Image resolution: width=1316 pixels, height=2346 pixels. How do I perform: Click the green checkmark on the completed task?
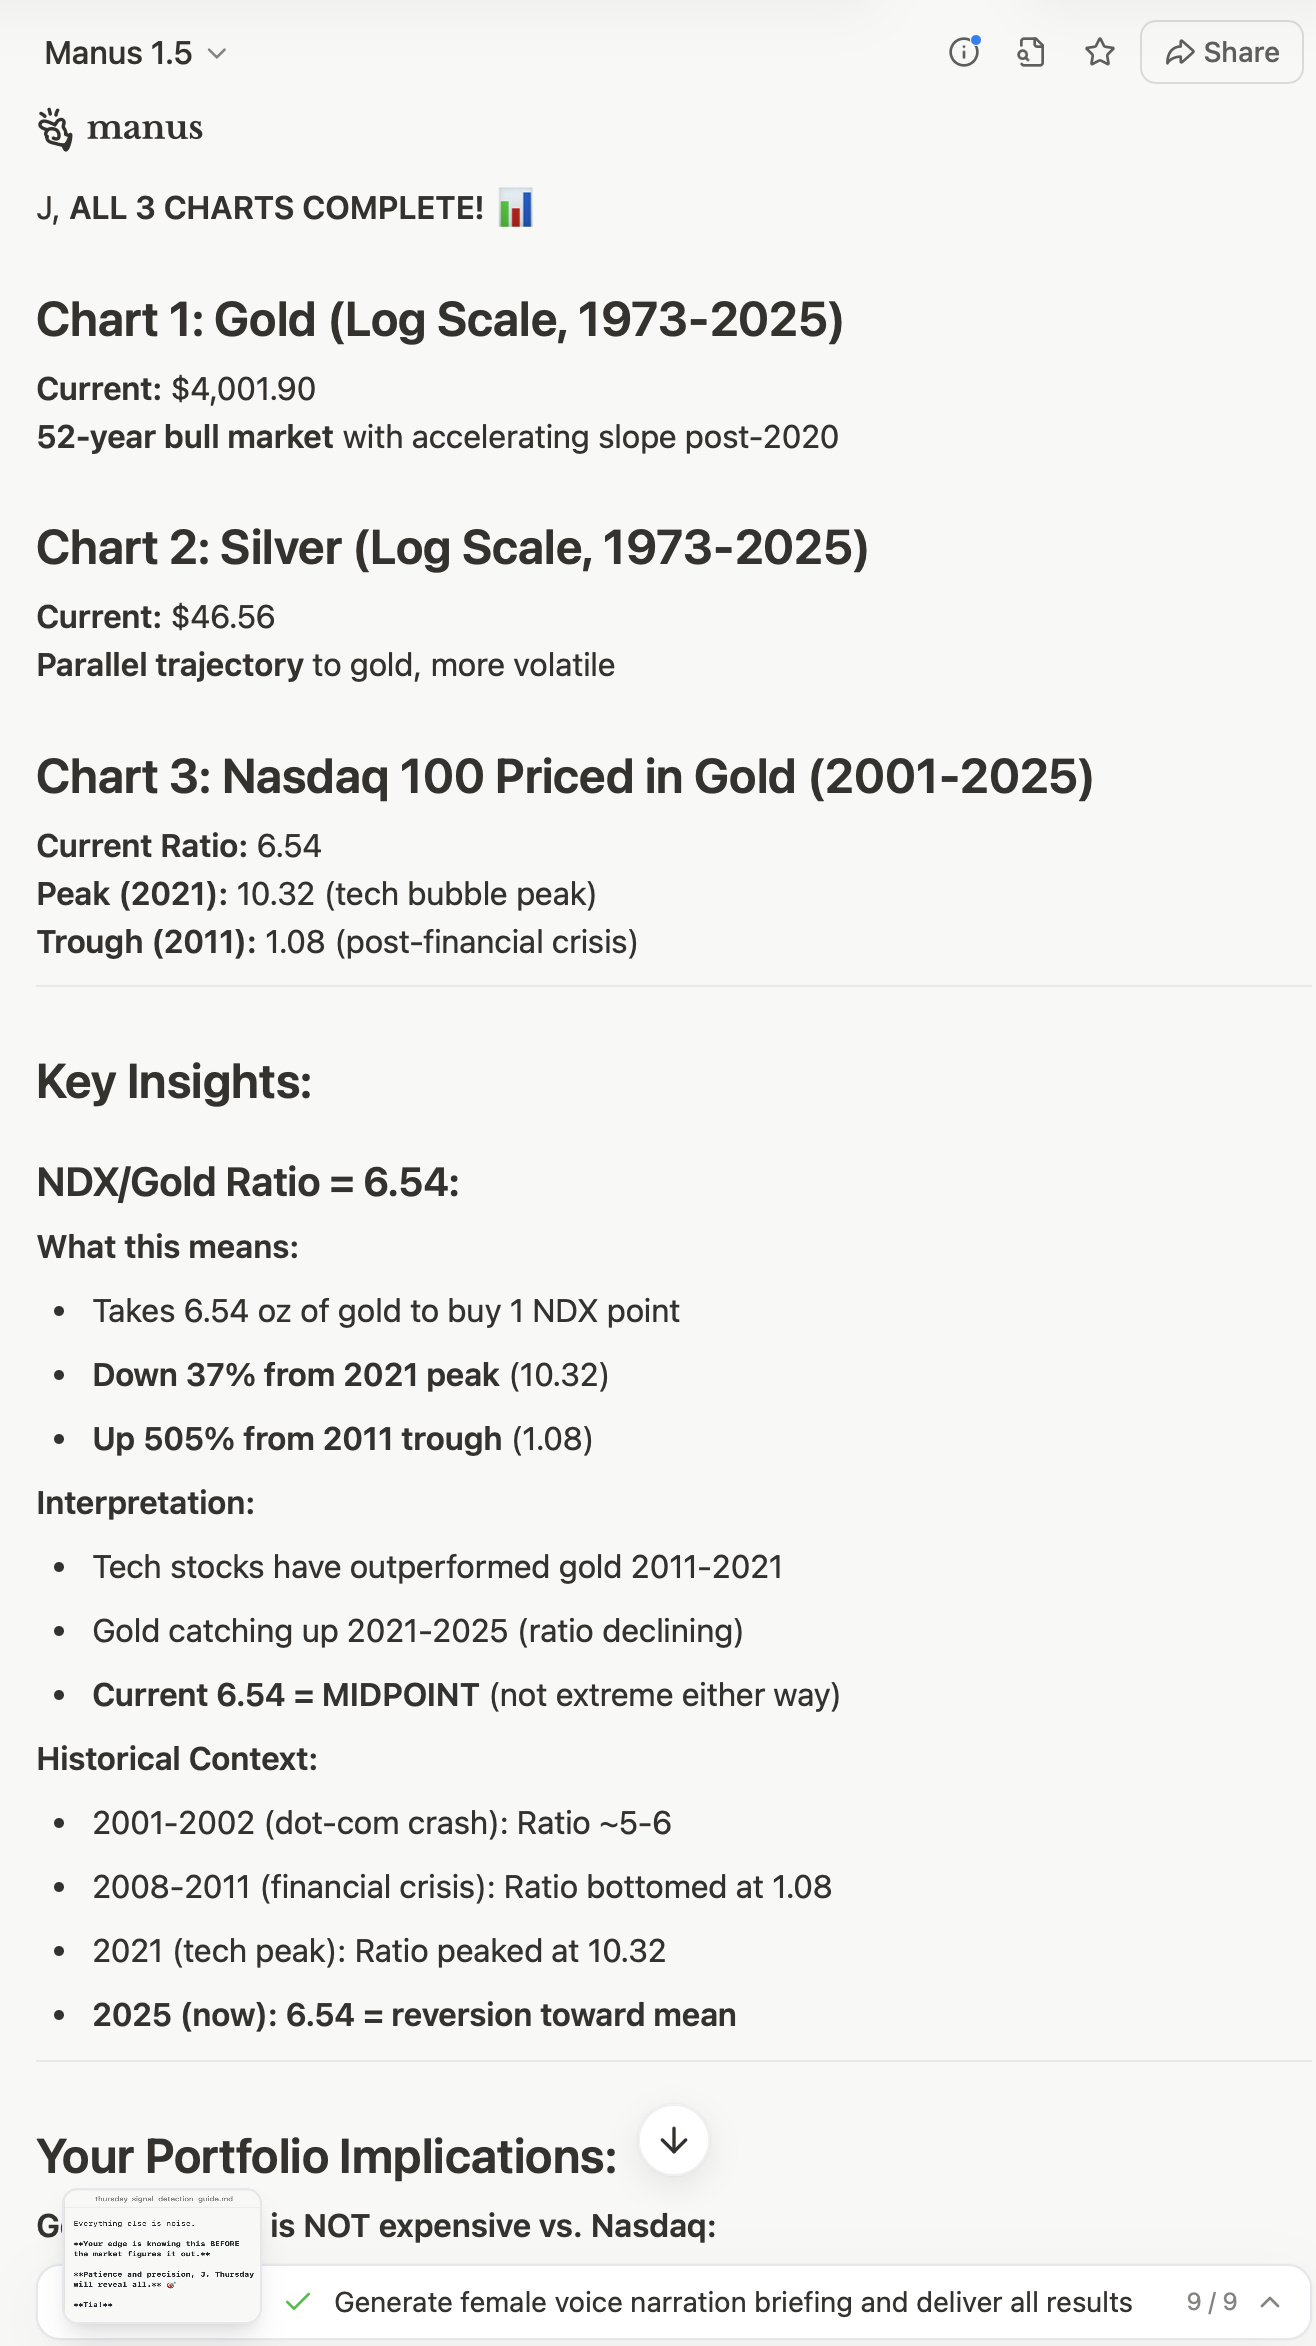click(297, 2302)
